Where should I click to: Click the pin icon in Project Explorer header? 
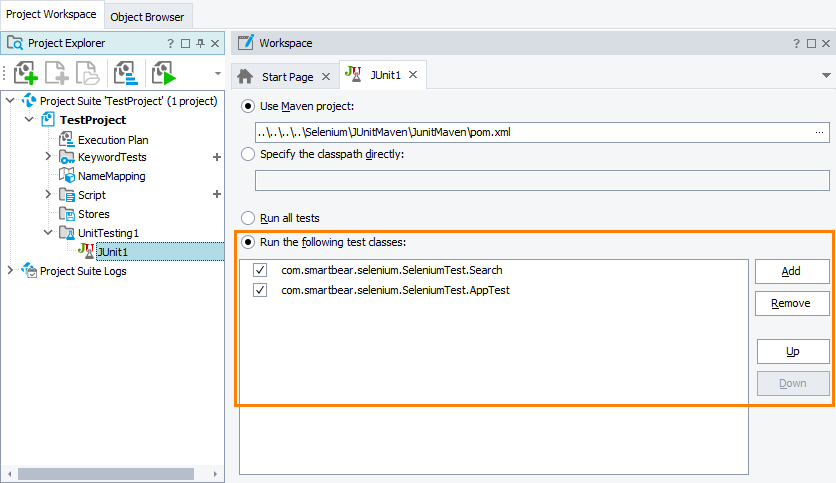(200, 44)
